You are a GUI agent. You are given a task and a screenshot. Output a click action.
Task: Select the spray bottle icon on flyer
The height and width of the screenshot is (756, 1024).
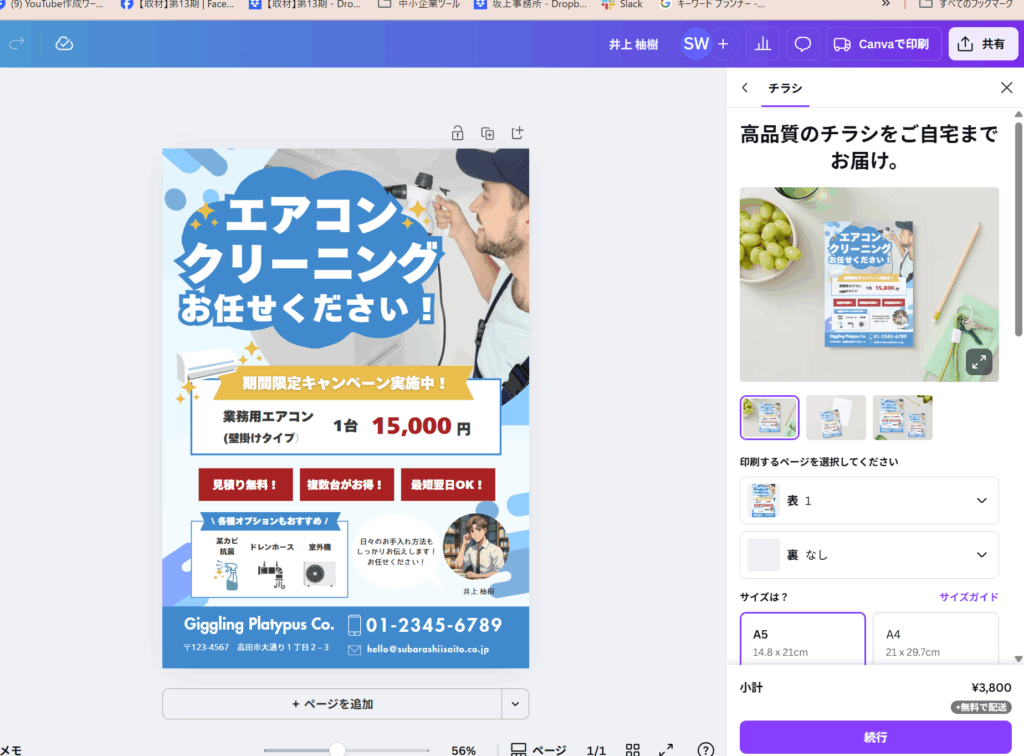tap(227, 575)
